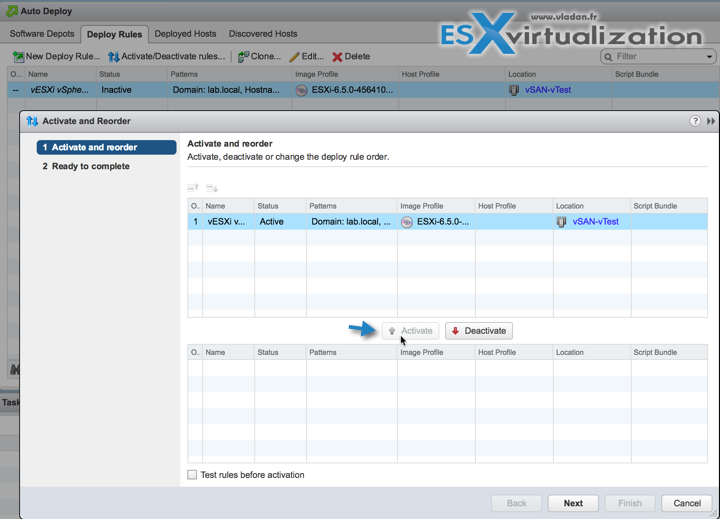720x519 pixels.
Task: Click the Finish button
Action: [x=630, y=503]
